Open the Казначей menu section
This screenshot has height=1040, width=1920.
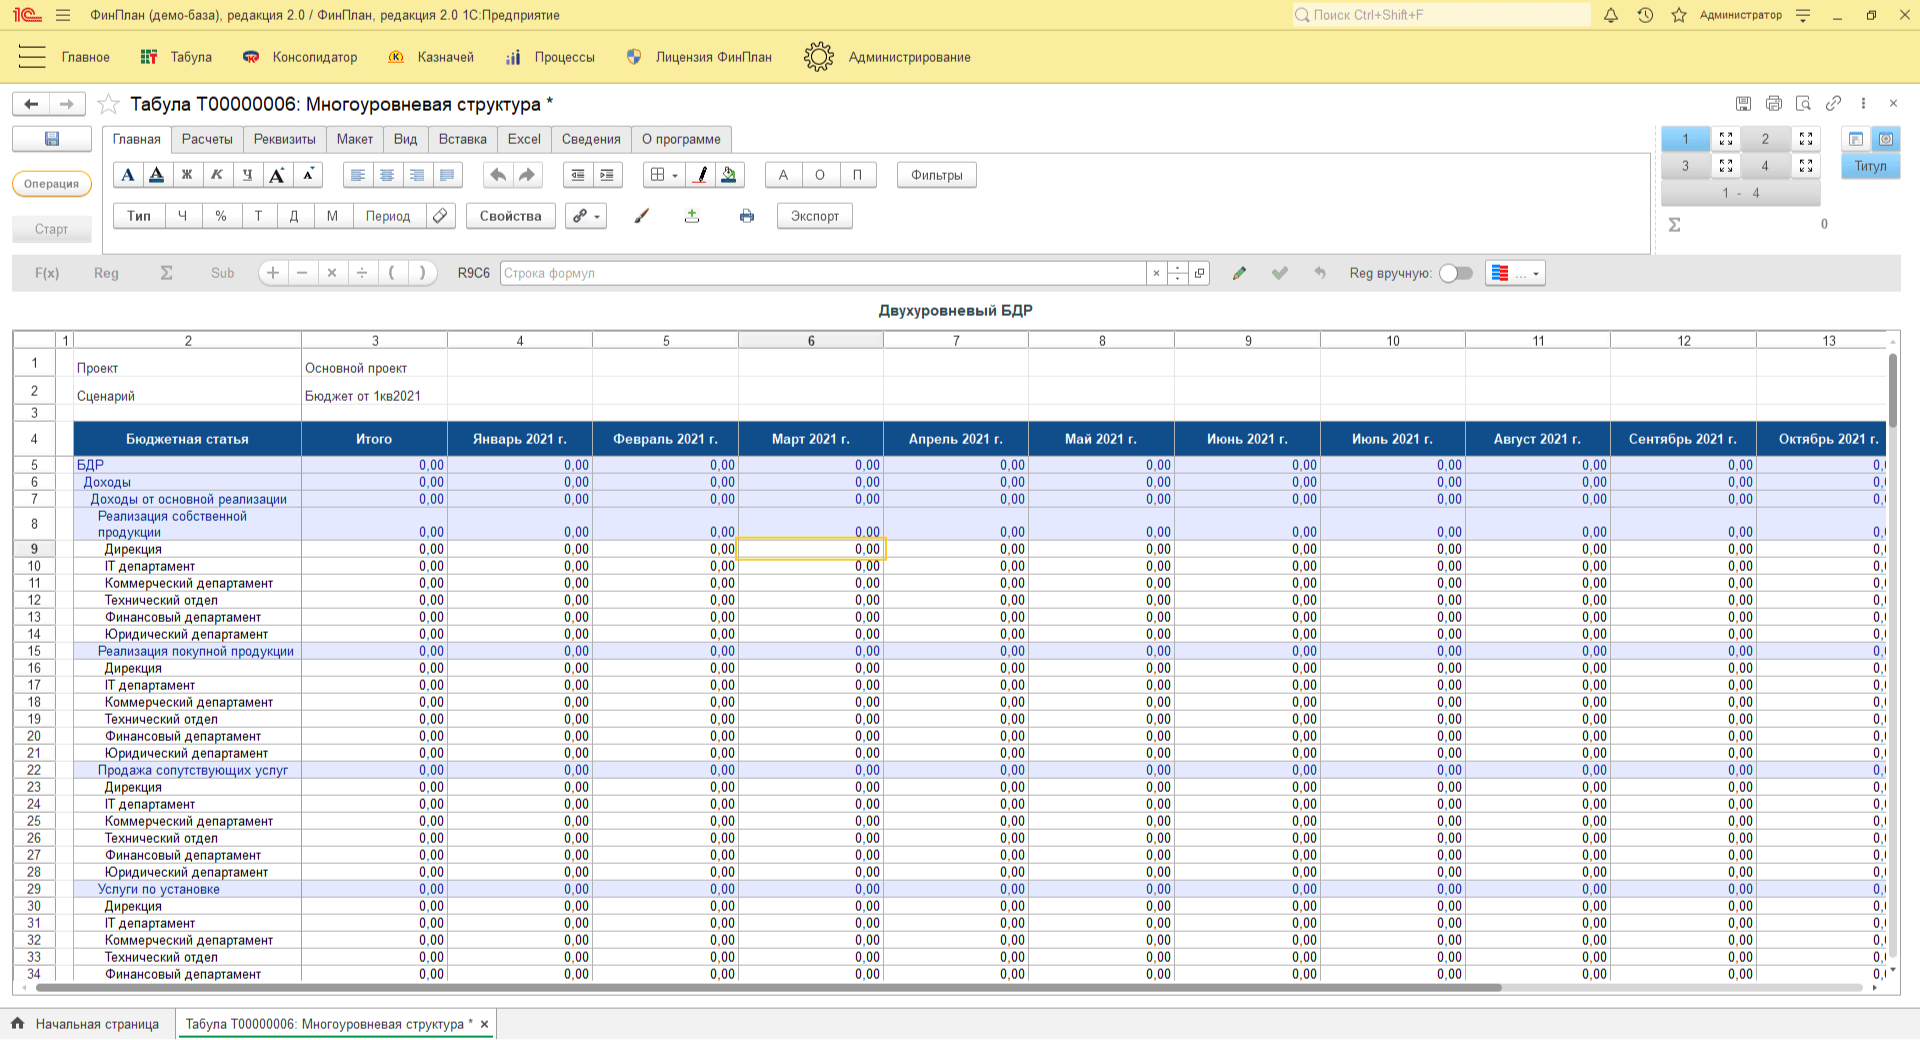point(432,57)
